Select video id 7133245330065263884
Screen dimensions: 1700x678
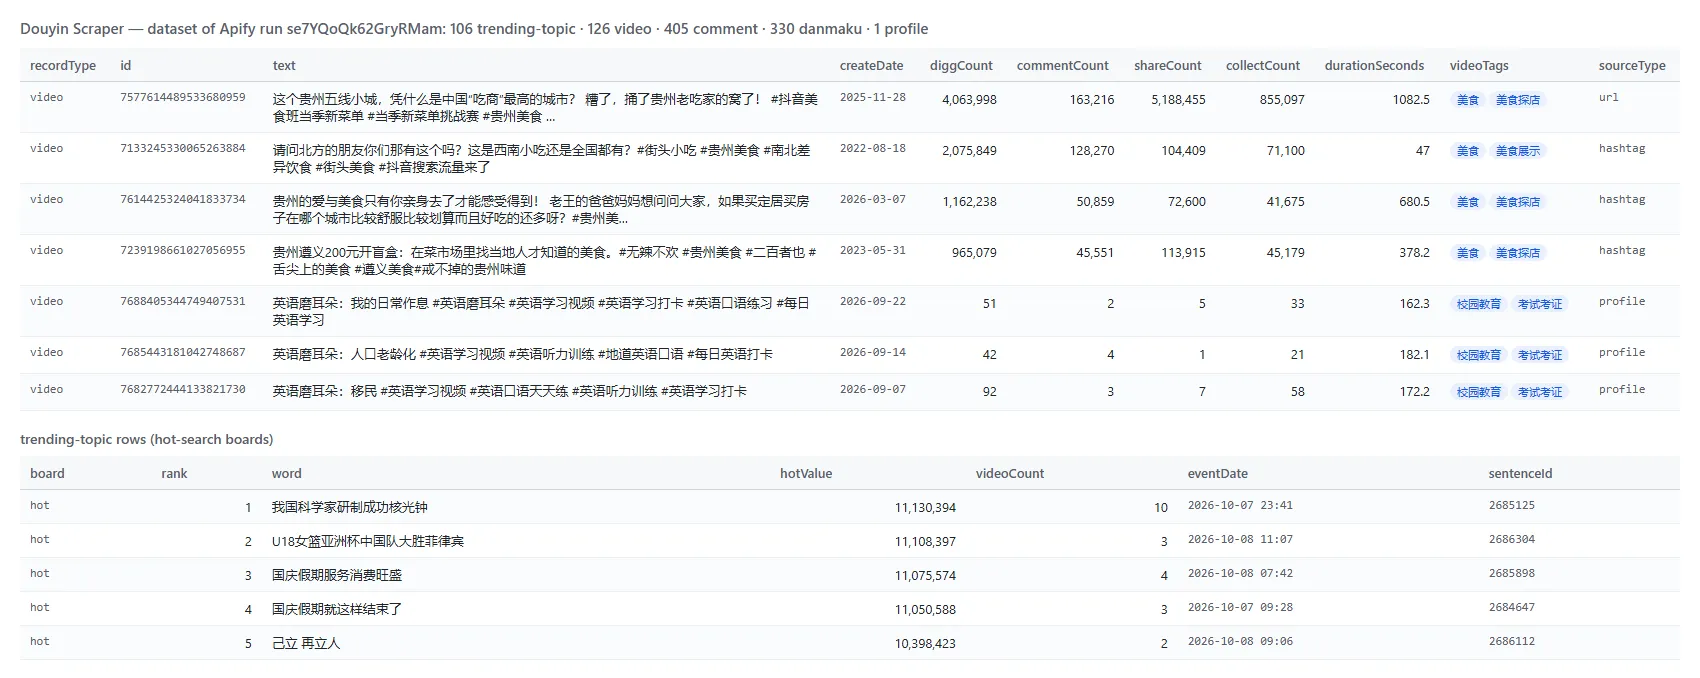182,149
